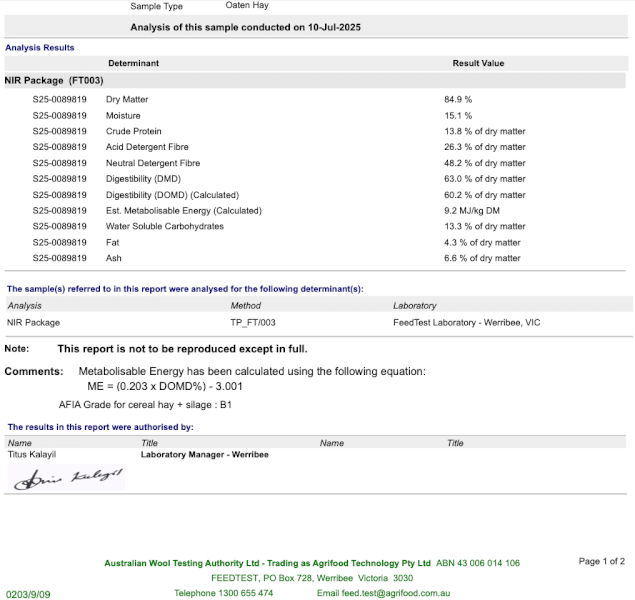Click the Ash sample ID S25-0089819
The width and height of the screenshot is (635, 600).
pyautogui.click(x=59, y=258)
